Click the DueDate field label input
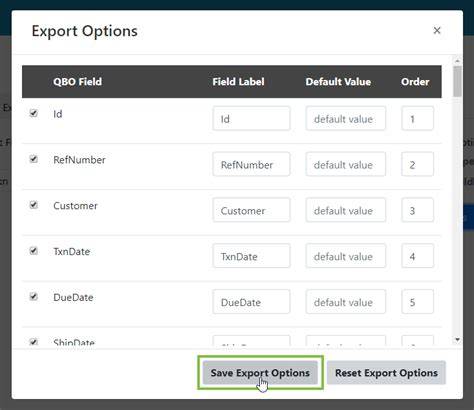Viewport: 474px width, 410px height. (251, 302)
